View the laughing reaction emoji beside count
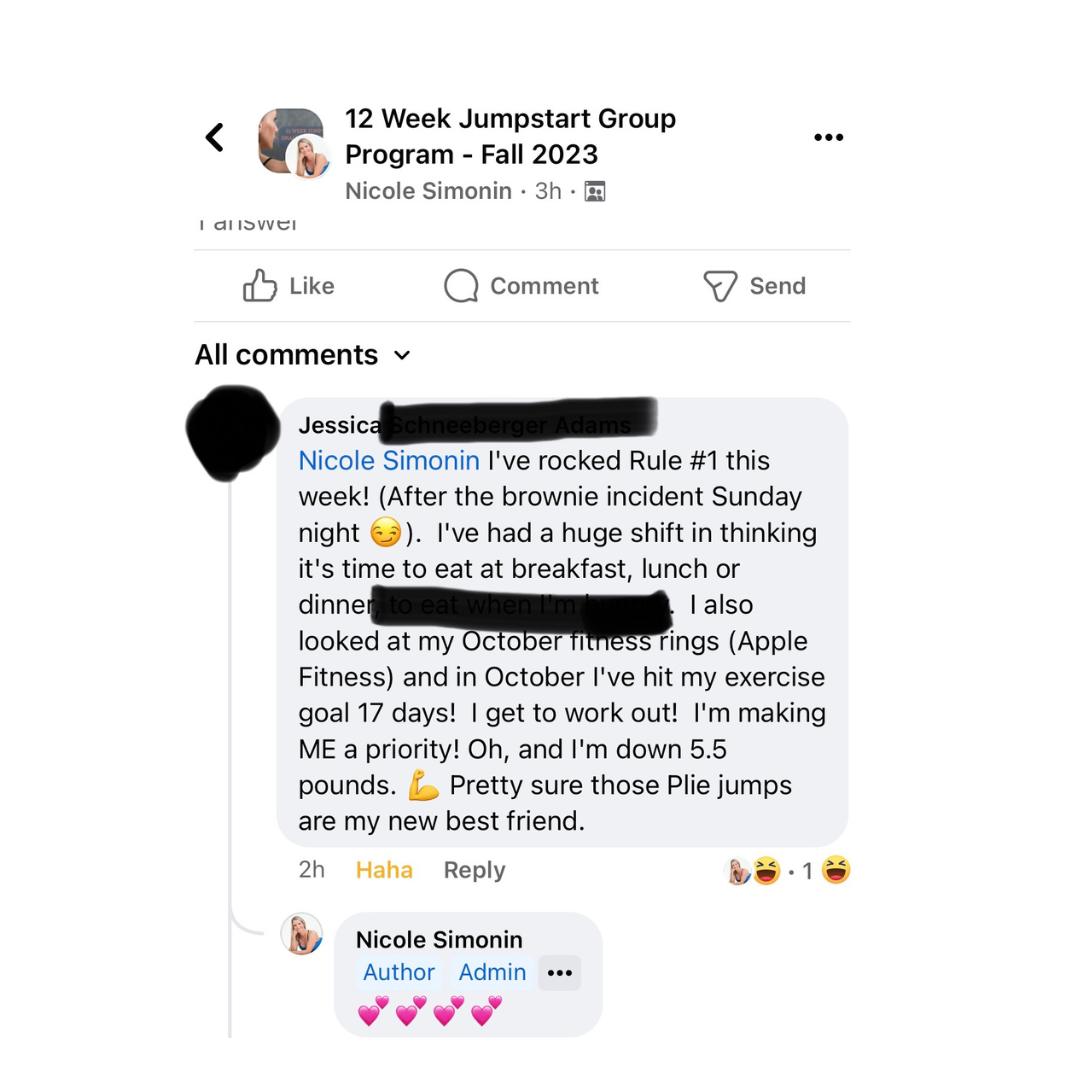Image resolution: width=1080 pixels, height=1080 pixels. [x=835, y=870]
